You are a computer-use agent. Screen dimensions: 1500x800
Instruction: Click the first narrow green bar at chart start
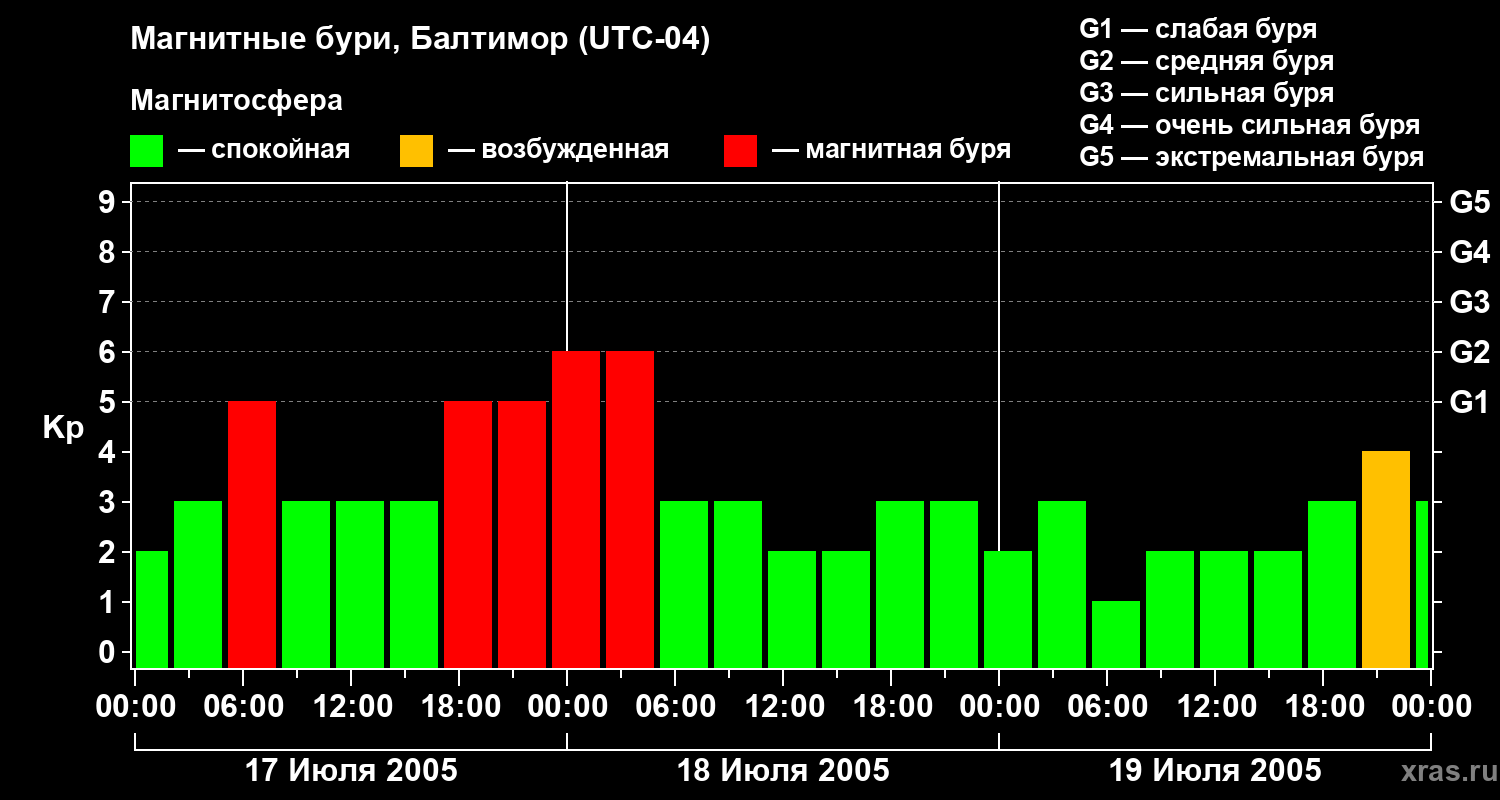[x=152, y=610]
